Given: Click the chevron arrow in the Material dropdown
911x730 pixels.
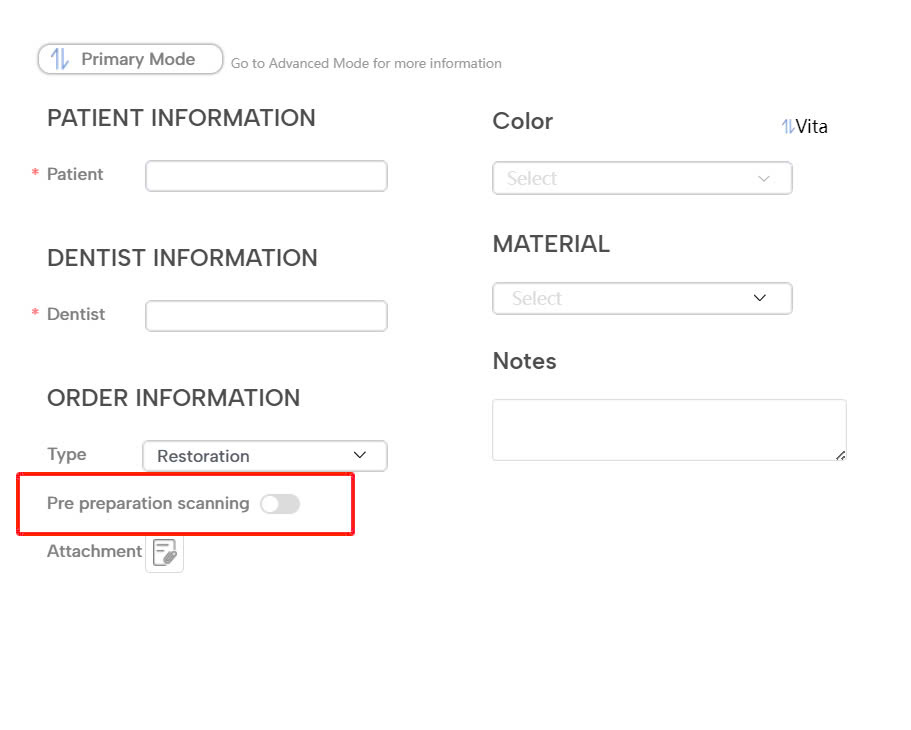Looking at the screenshot, I should pos(759,298).
